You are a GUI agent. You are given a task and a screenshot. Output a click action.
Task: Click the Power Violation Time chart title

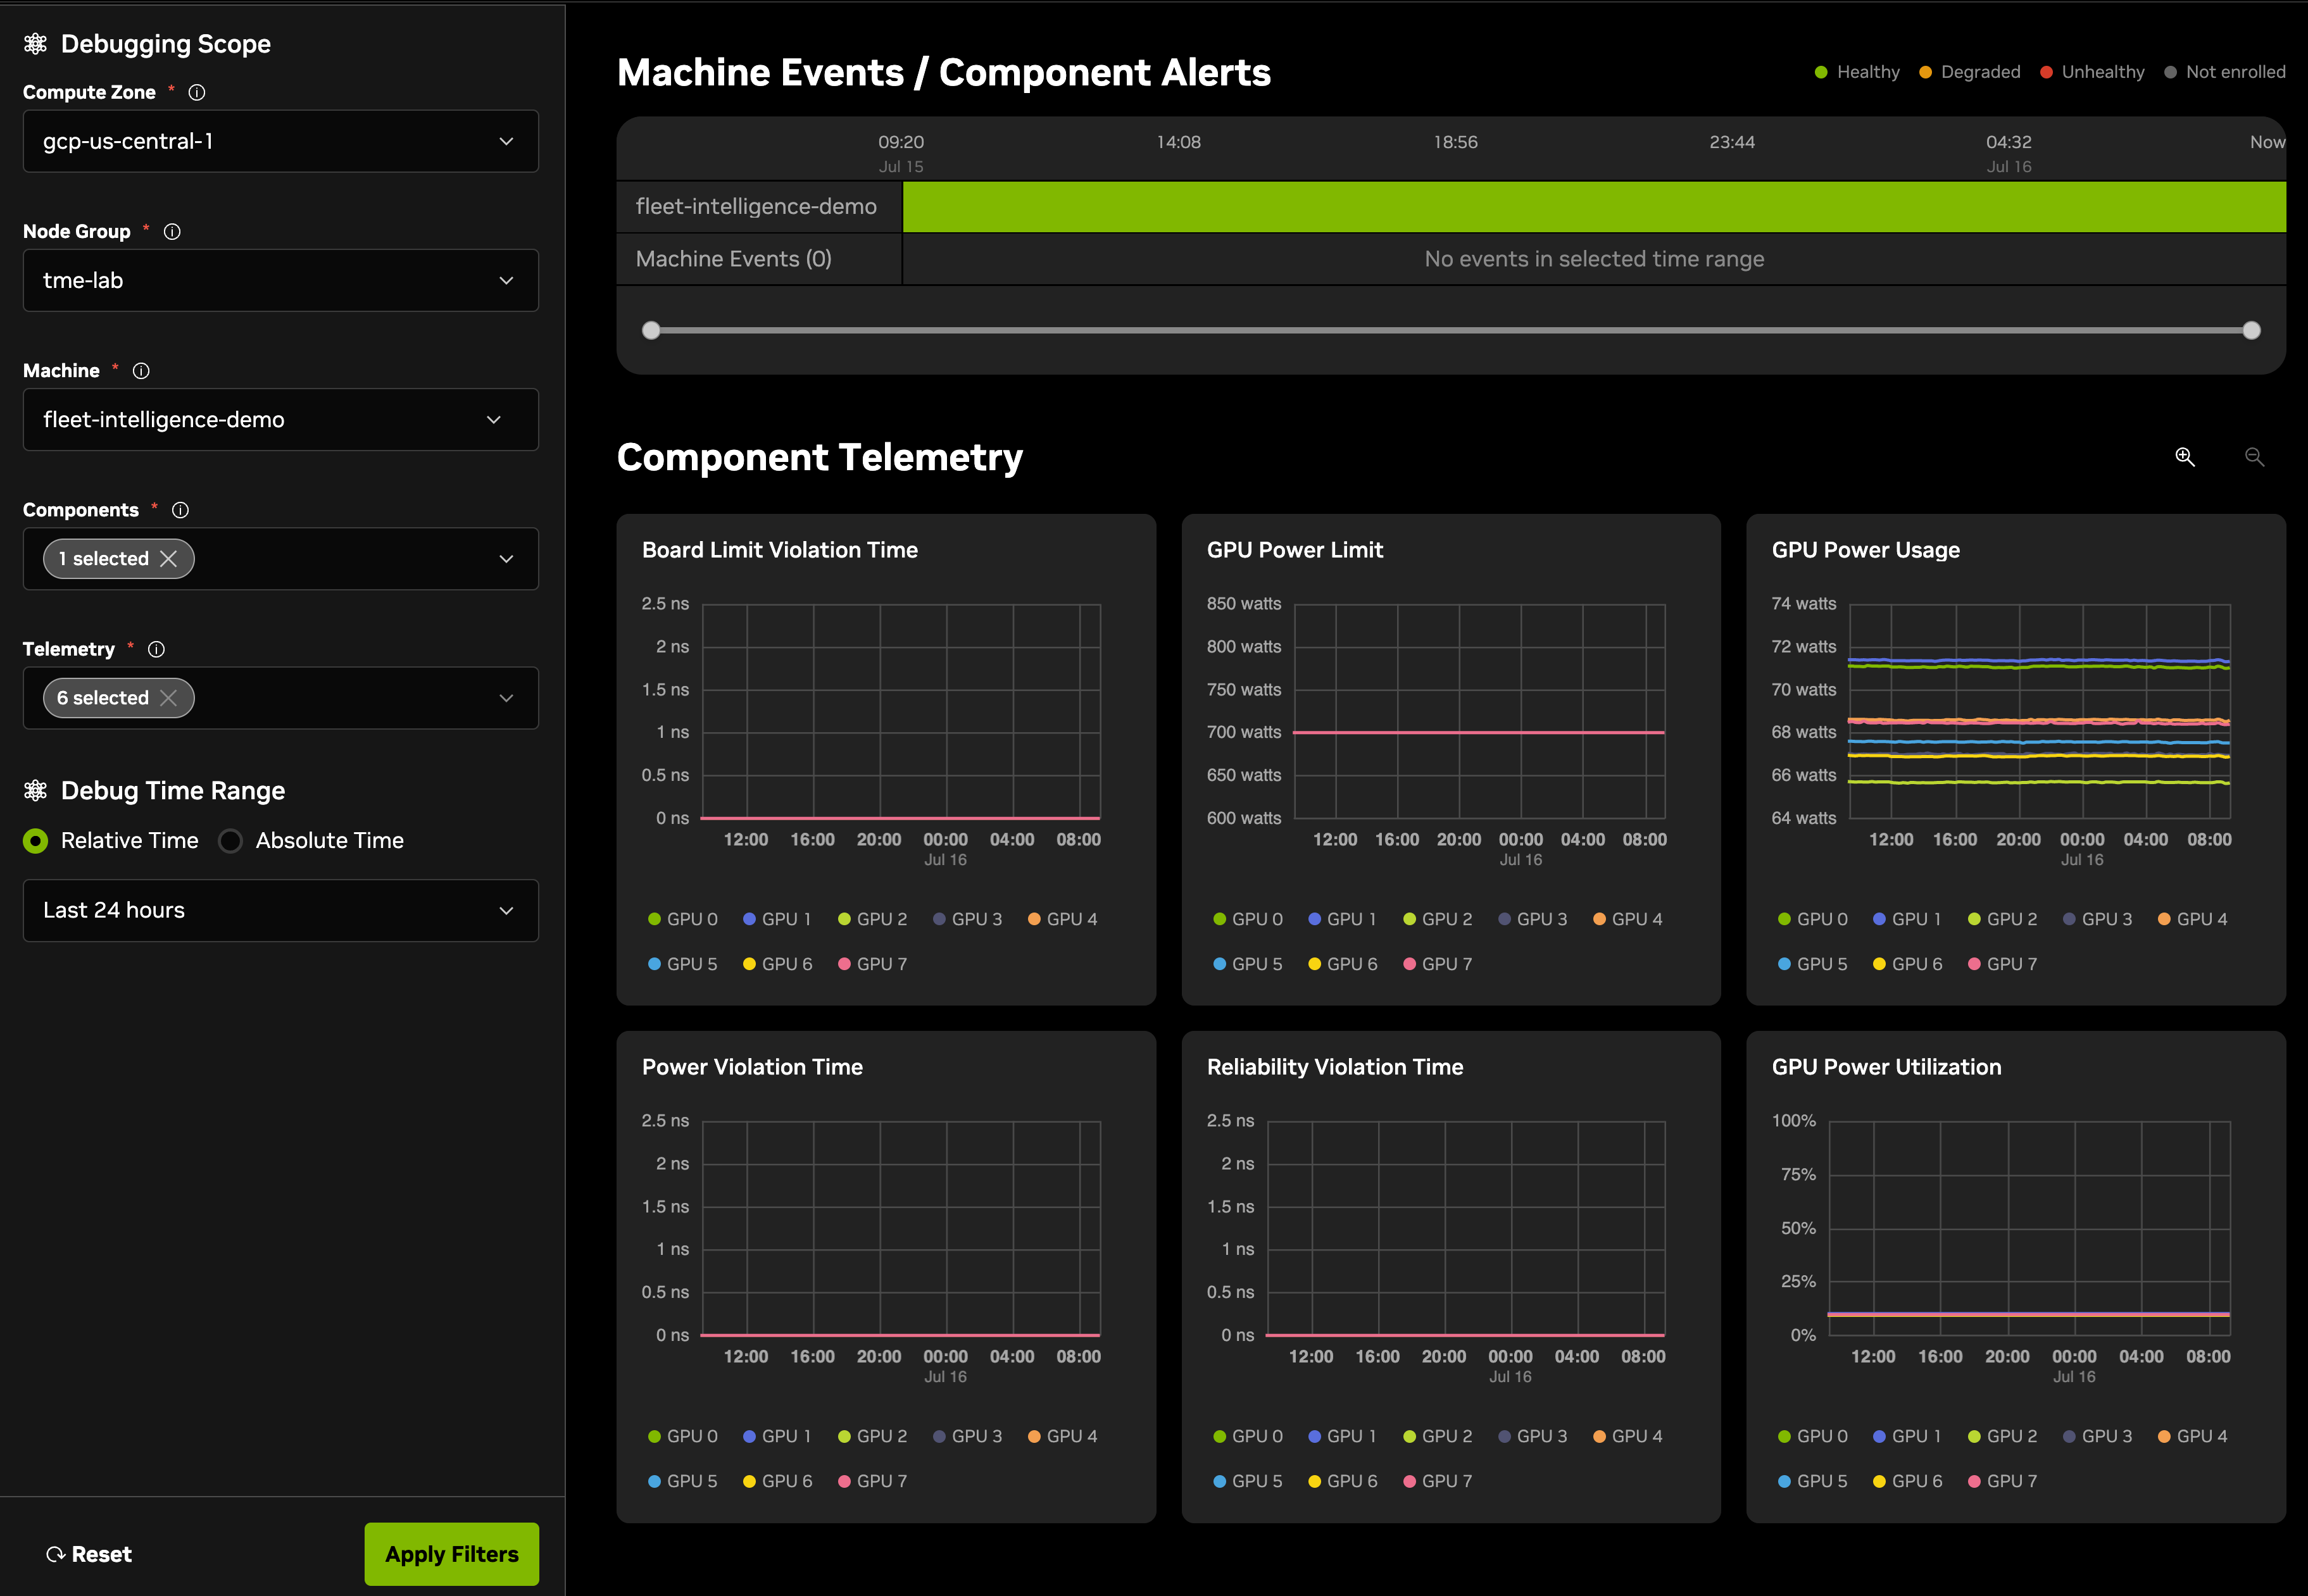(752, 1067)
